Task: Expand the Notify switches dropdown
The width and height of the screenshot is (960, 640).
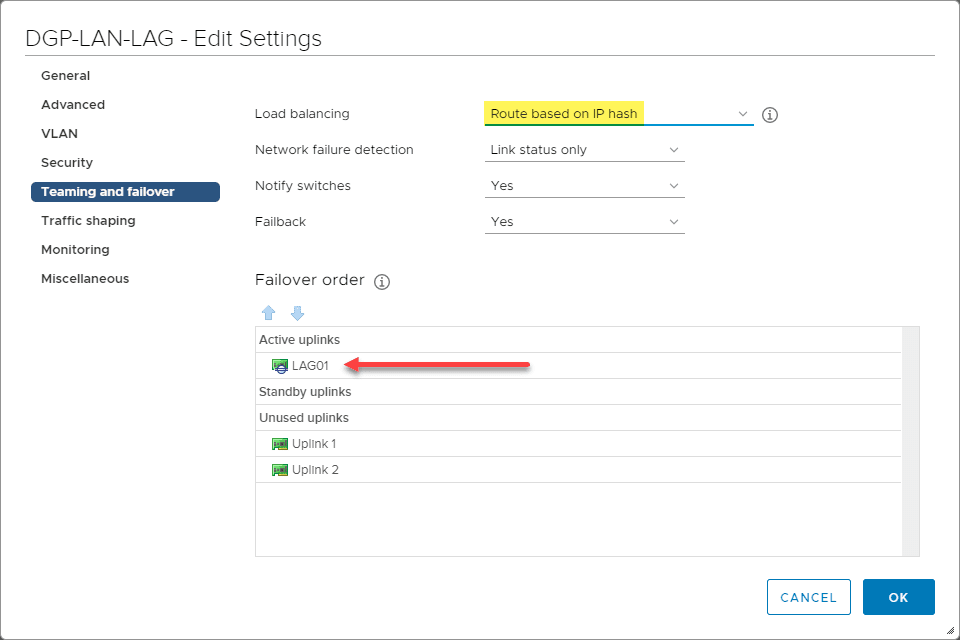Action: (x=584, y=186)
